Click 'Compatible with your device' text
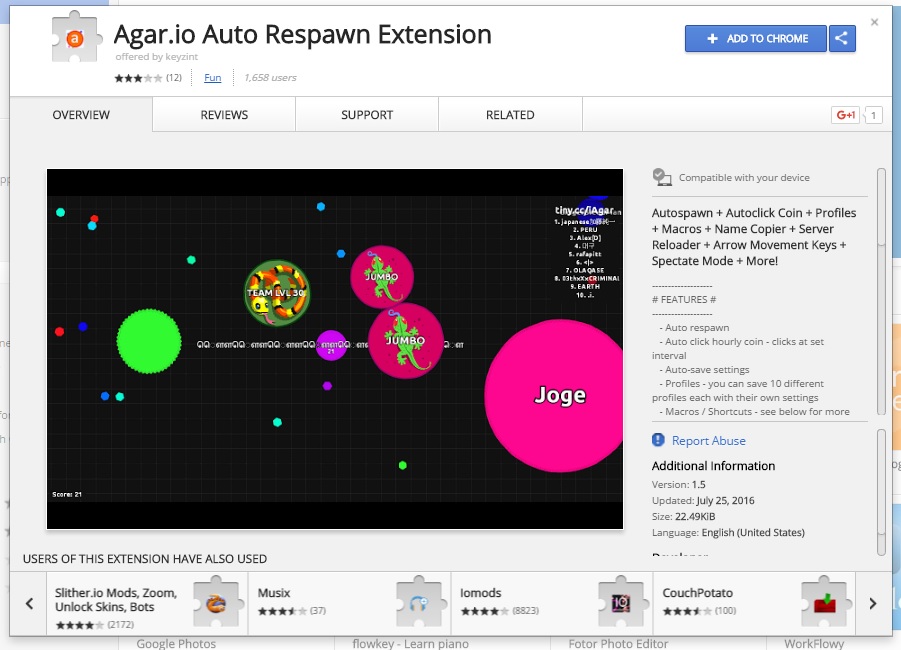This screenshot has height=650, width=901. pos(744,178)
